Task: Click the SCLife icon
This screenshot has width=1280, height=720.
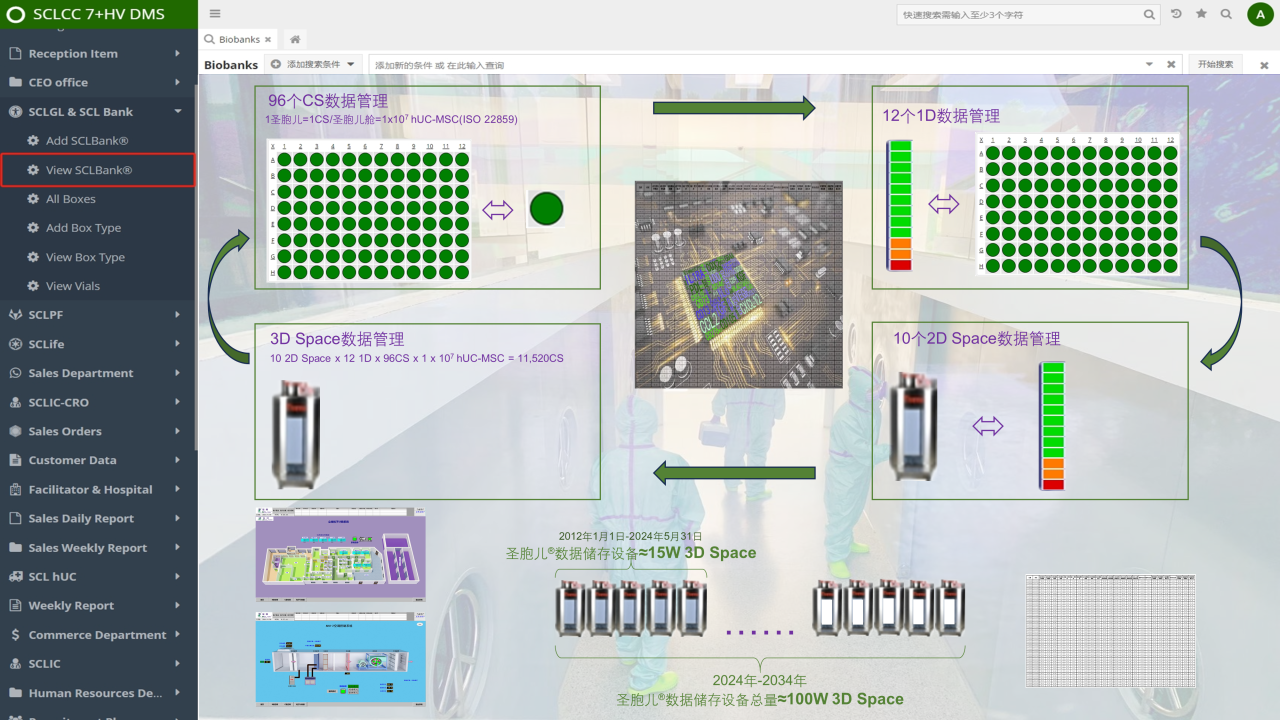Action: click(15, 344)
